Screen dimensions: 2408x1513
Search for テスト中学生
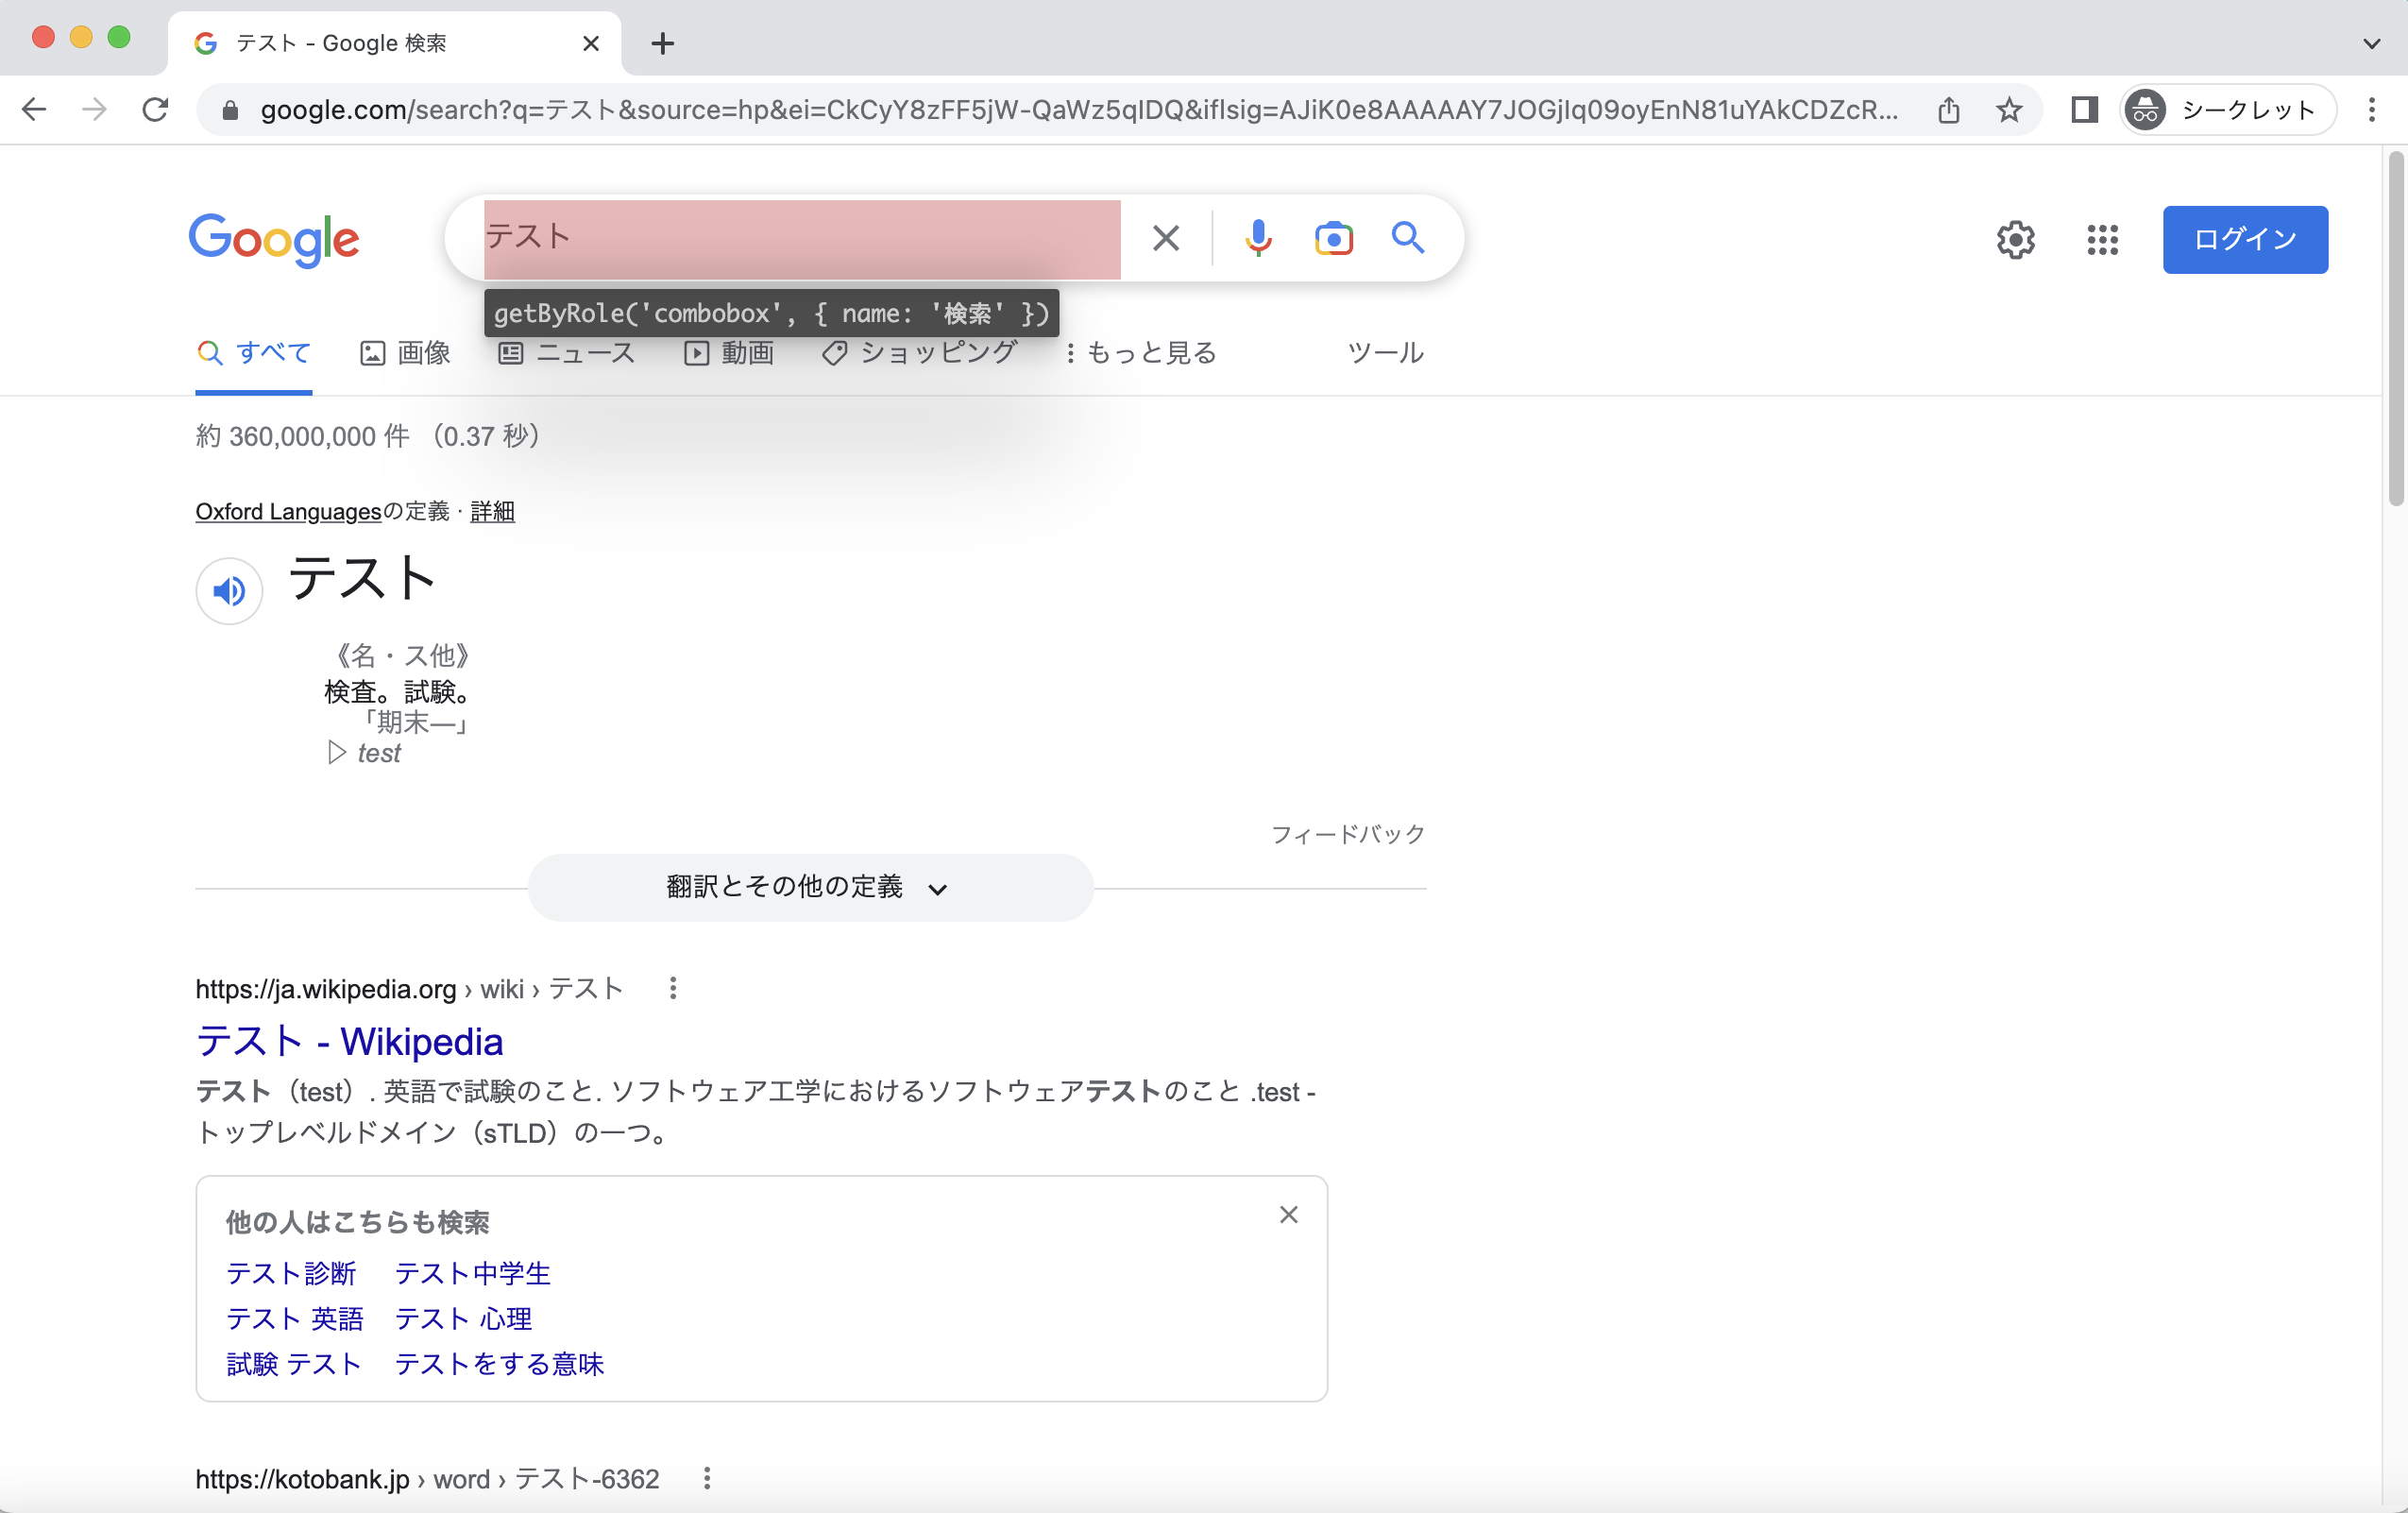[x=473, y=1274]
